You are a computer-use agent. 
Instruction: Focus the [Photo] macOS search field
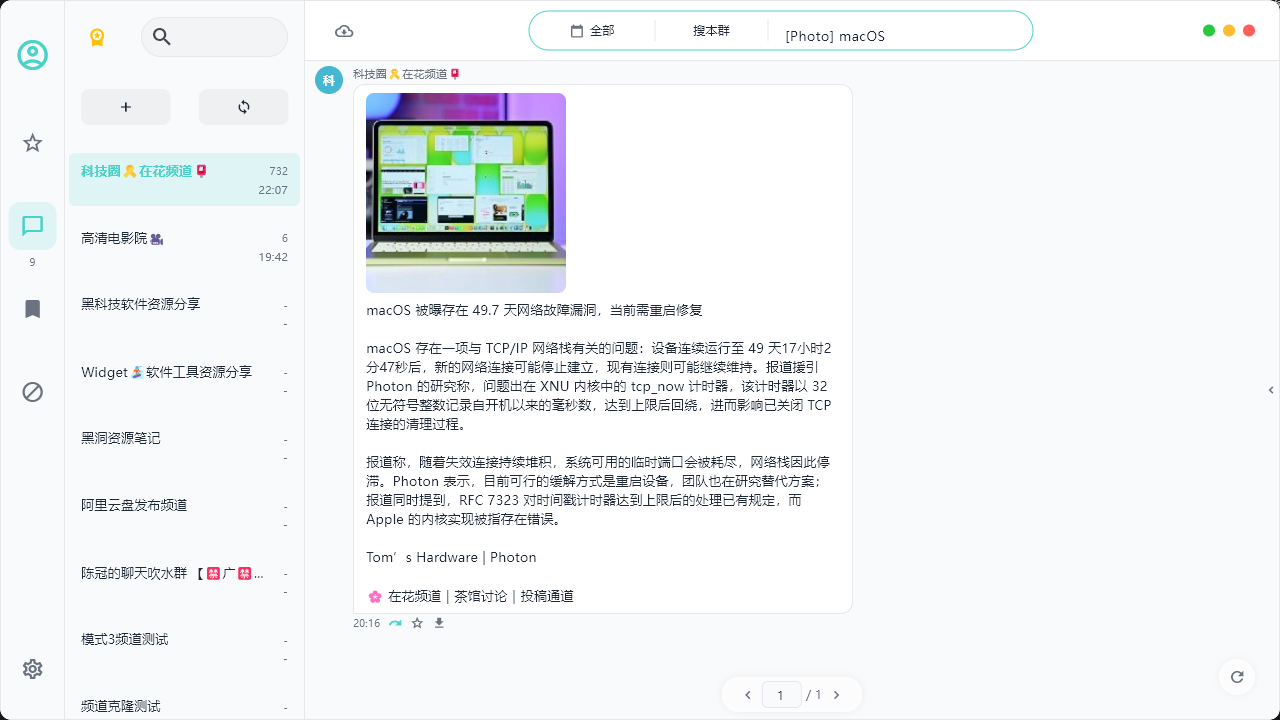click(x=900, y=36)
